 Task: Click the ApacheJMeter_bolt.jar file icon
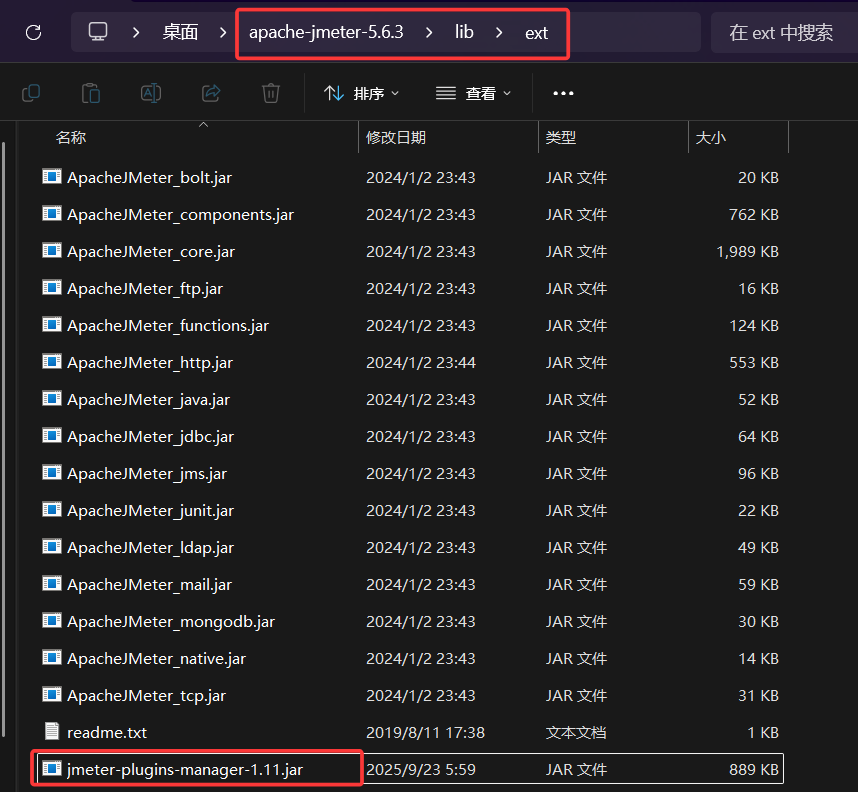(51, 177)
